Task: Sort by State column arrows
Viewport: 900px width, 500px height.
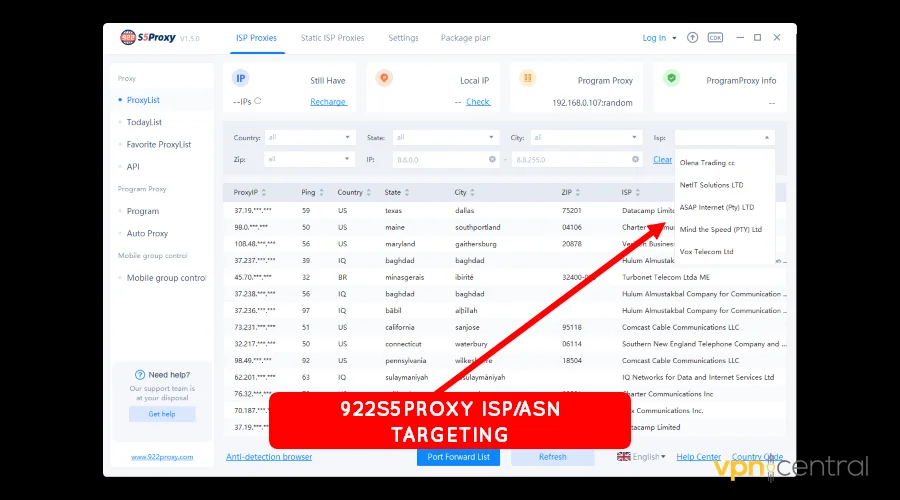Action: pos(406,192)
